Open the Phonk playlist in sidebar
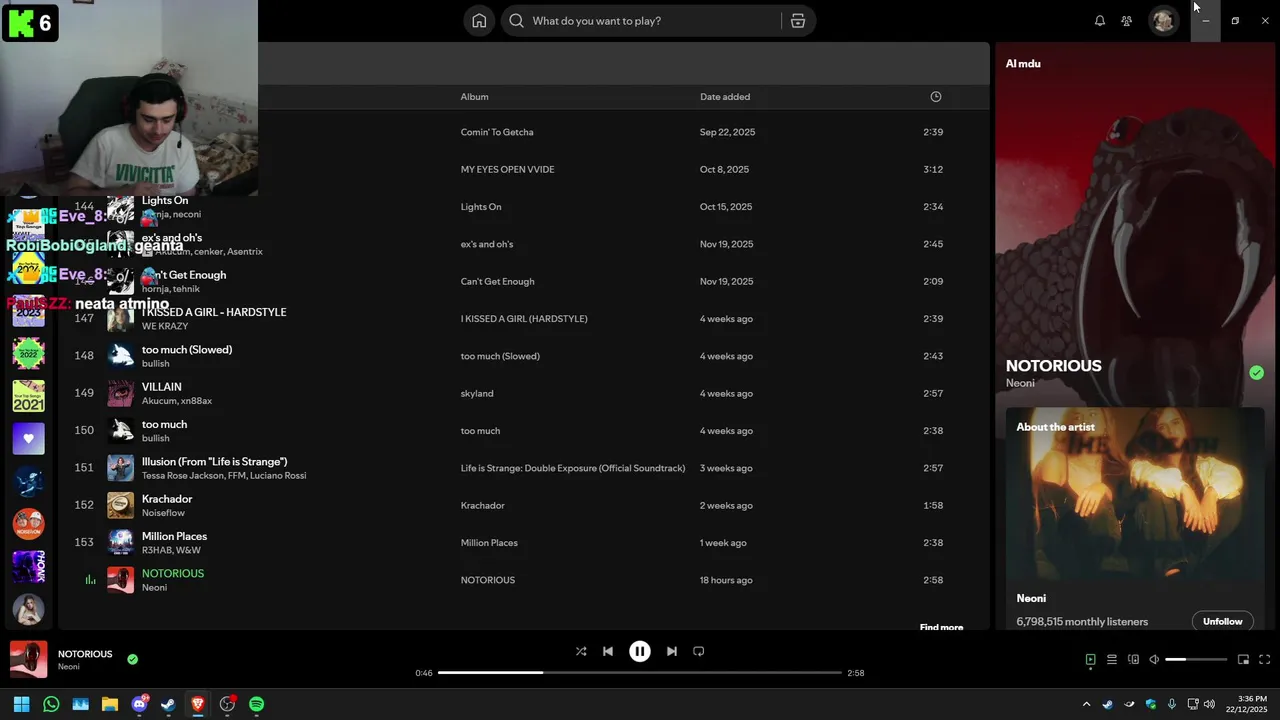Image resolution: width=1280 pixels, height=720 pixels. 28,566
